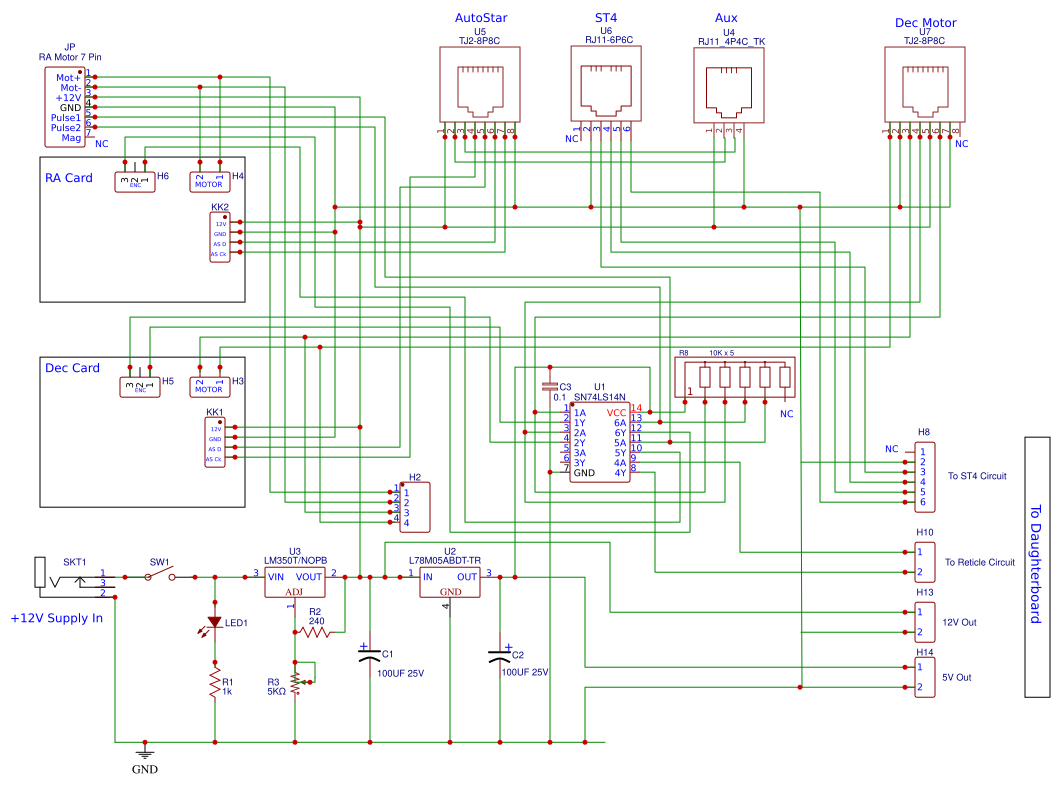Pick the KK2 connector symbol
The width and height of the screenshot is (1060, 786).
click(220, 237)
